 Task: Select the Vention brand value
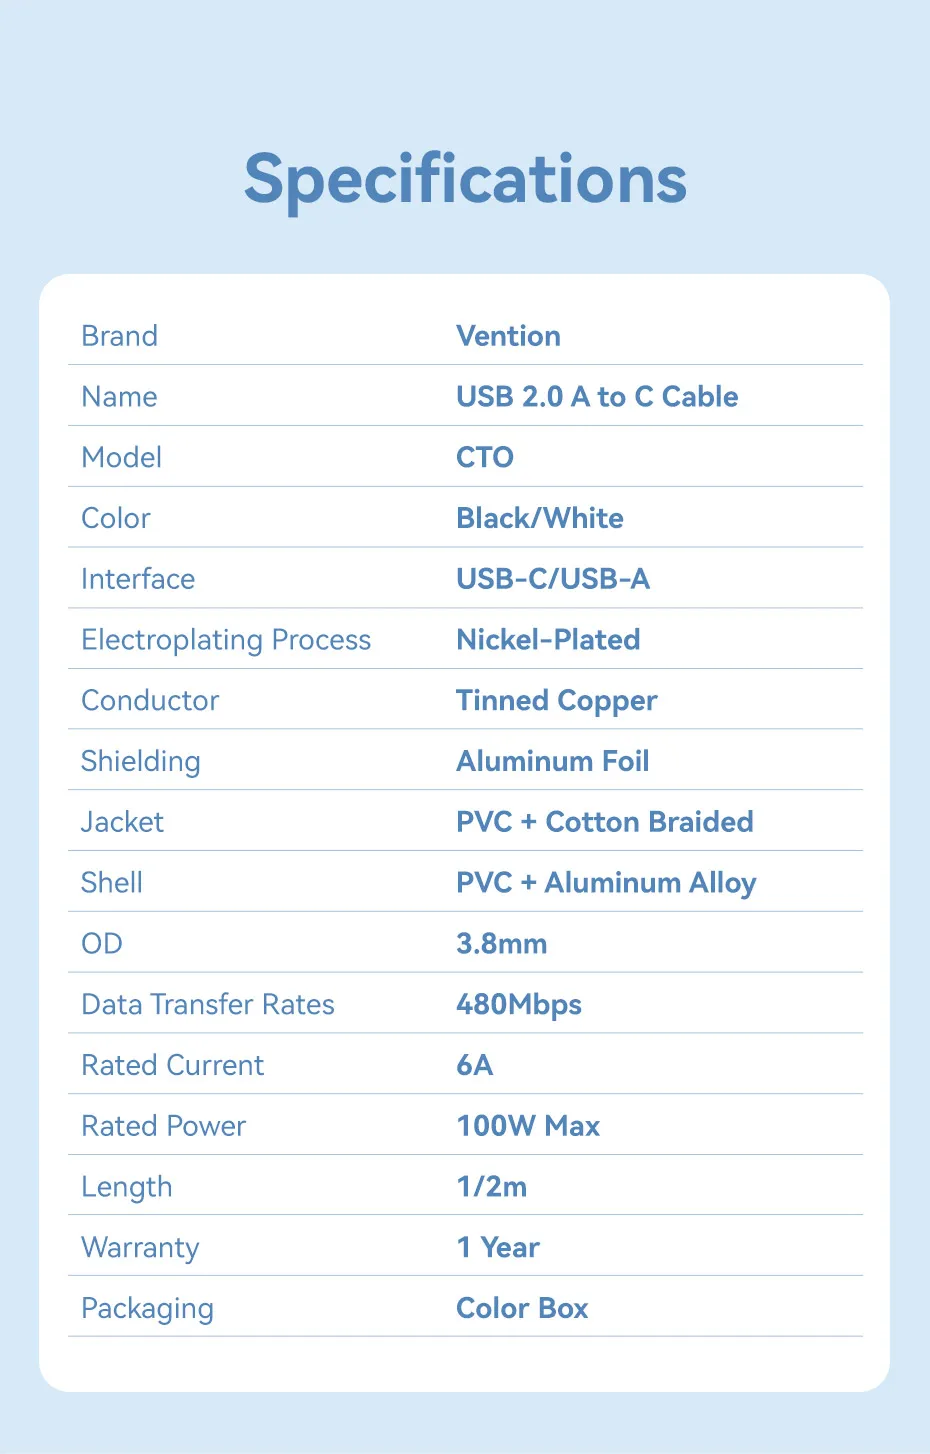508,336
